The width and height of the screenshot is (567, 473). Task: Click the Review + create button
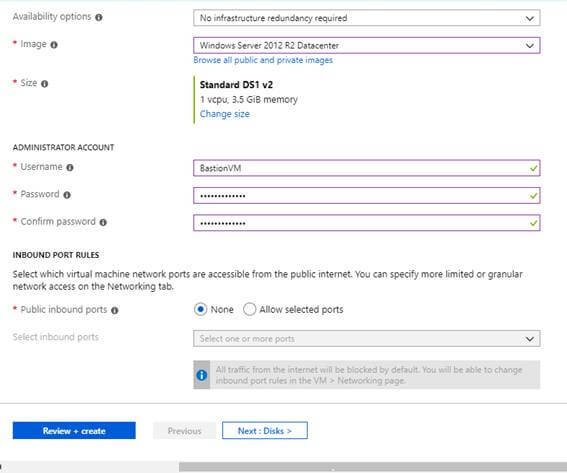[74, 431]
